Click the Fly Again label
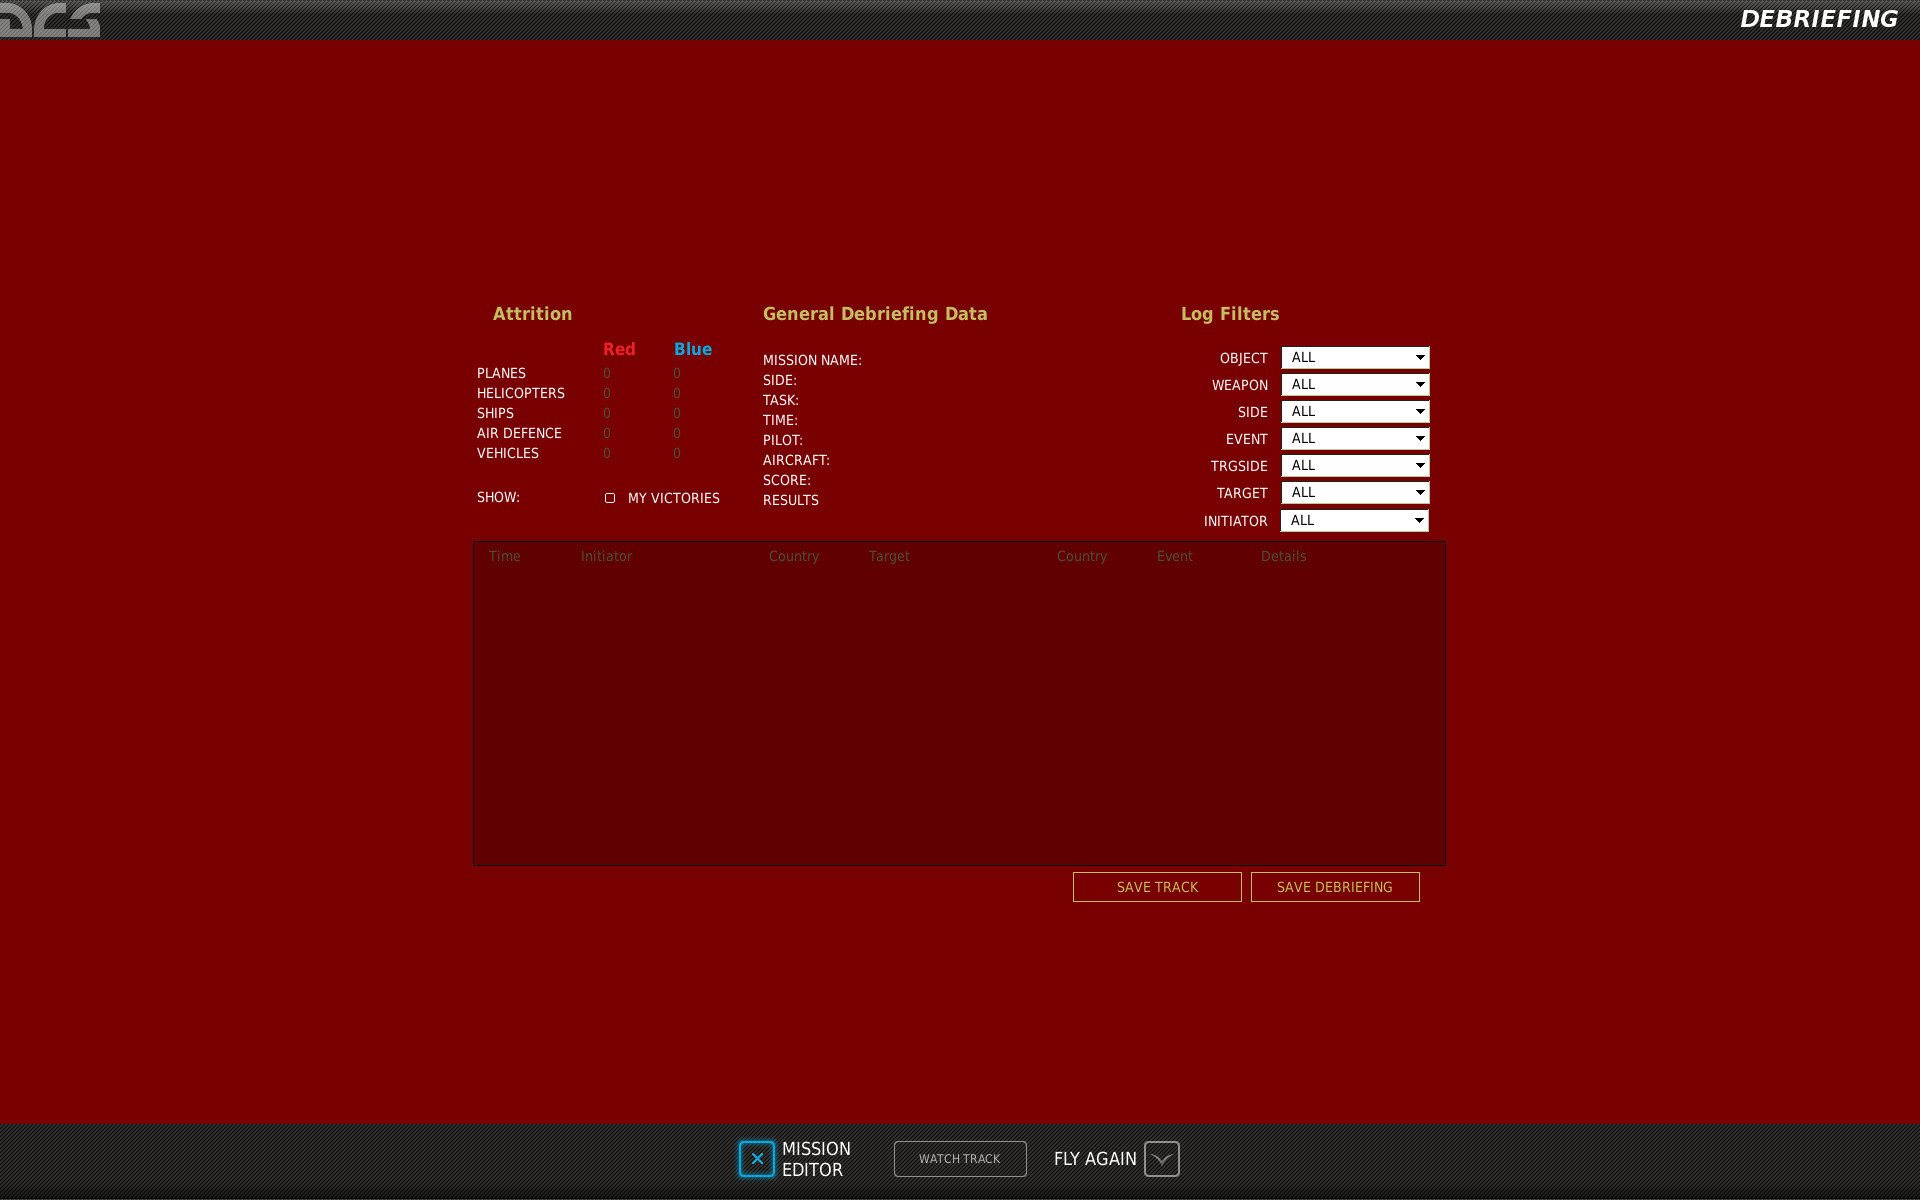Screen dimensions: 1920x1200 [1095, 1159]
